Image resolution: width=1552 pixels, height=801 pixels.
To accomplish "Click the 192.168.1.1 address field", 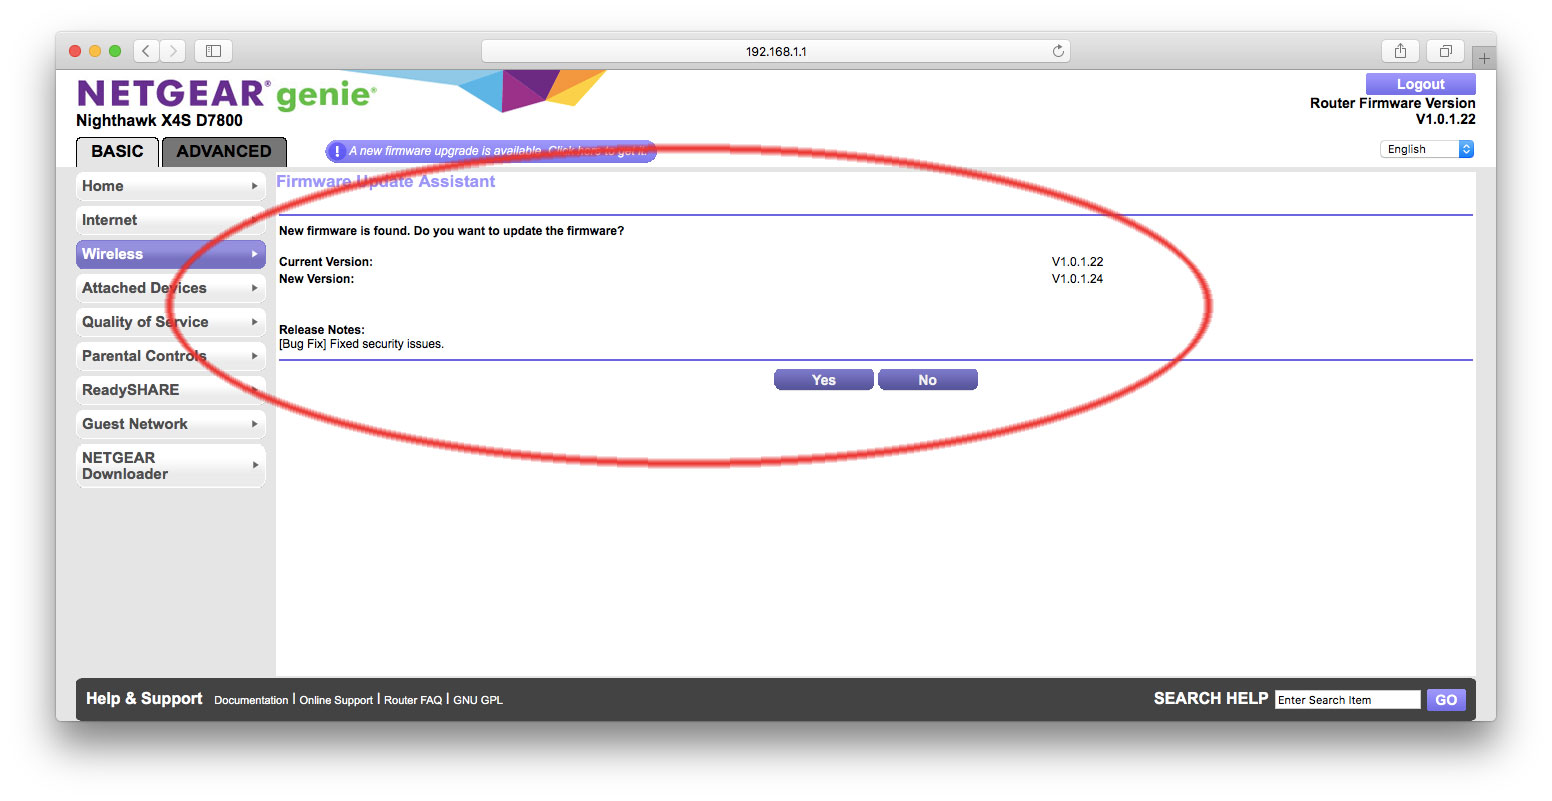I will 776,51.
